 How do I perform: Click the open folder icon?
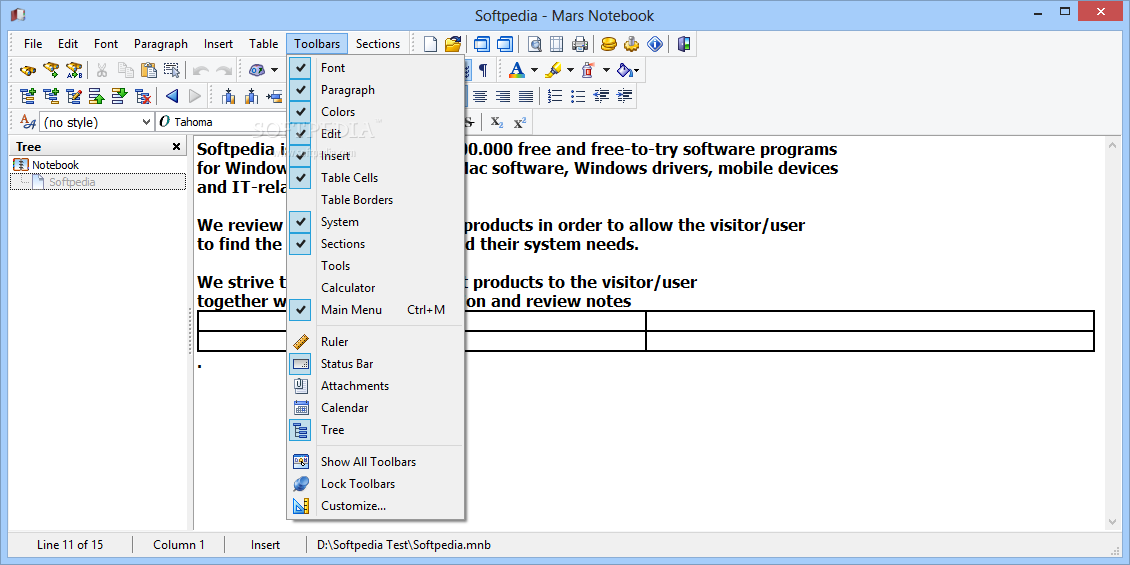click(x=453, y=45)
